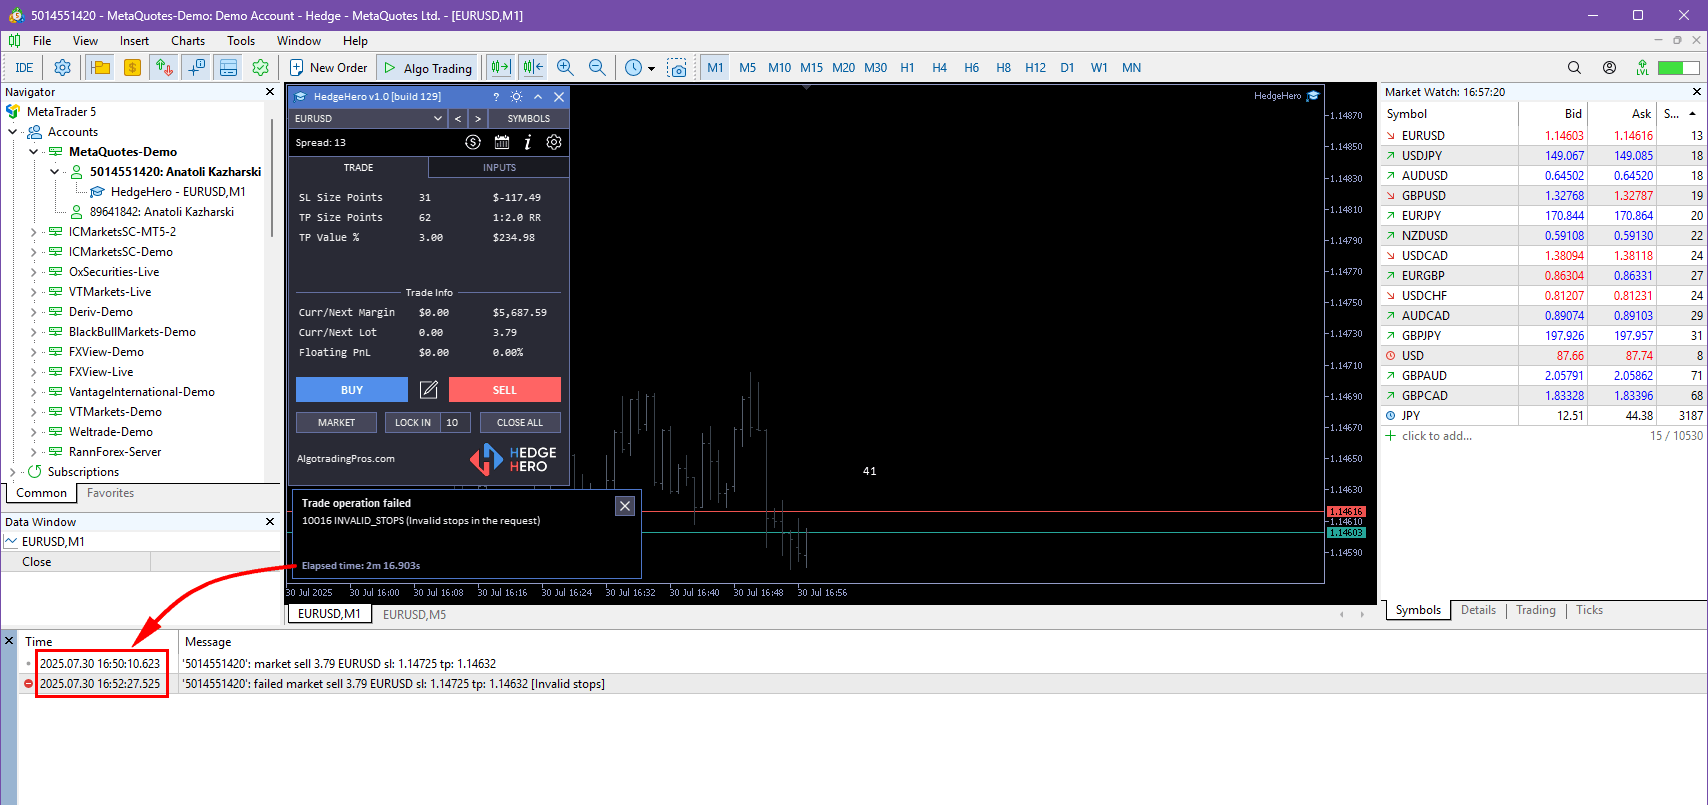Open the Ticks tab in Market Watch
Image resolution: width=1708 pixels, height=805 pixels.
pos(1589,610)
